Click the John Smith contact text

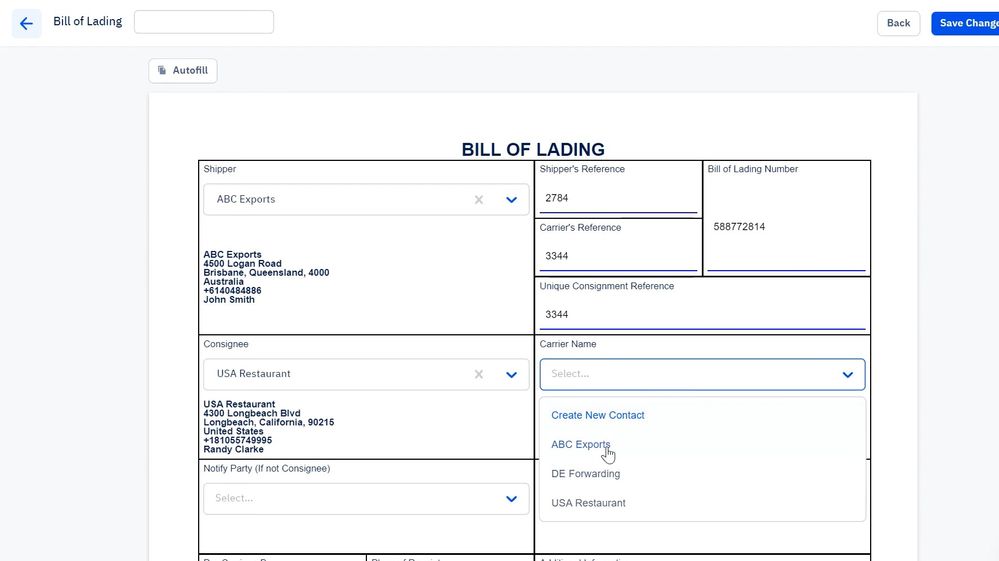(229, 300)
